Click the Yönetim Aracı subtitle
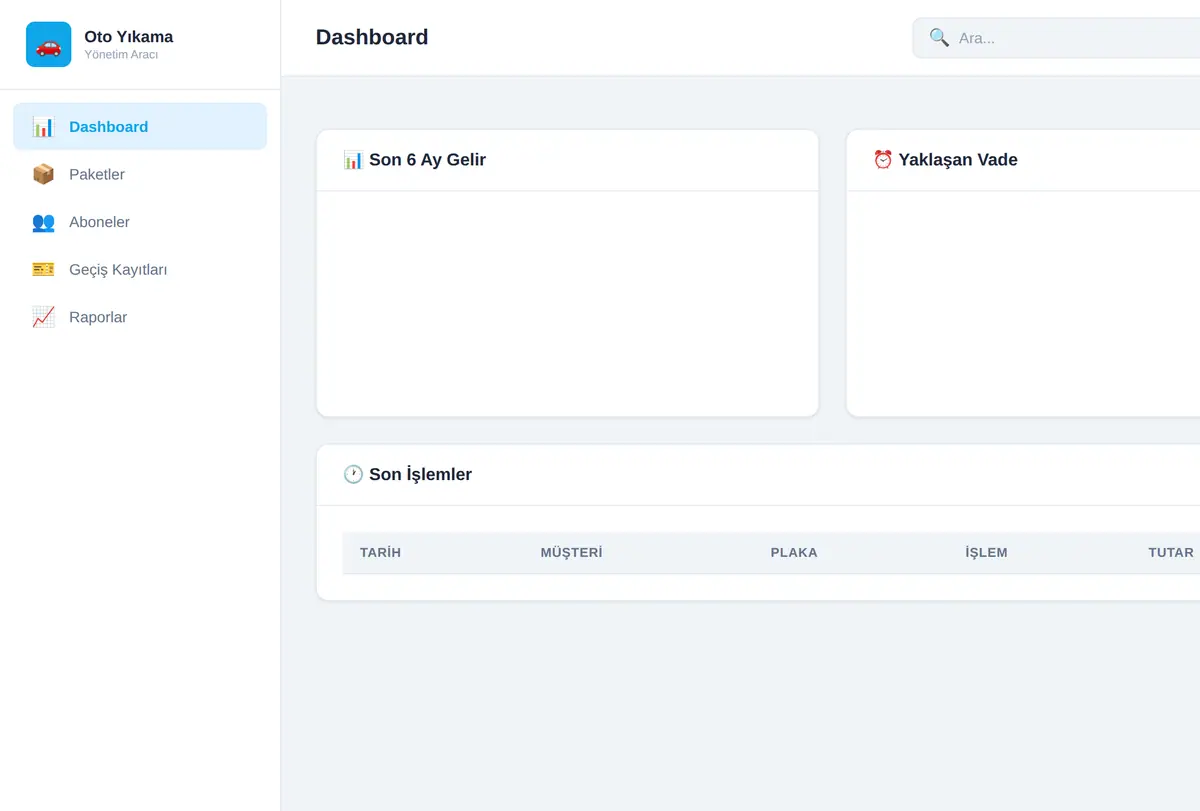1200x811 pixels. point(121,55)
